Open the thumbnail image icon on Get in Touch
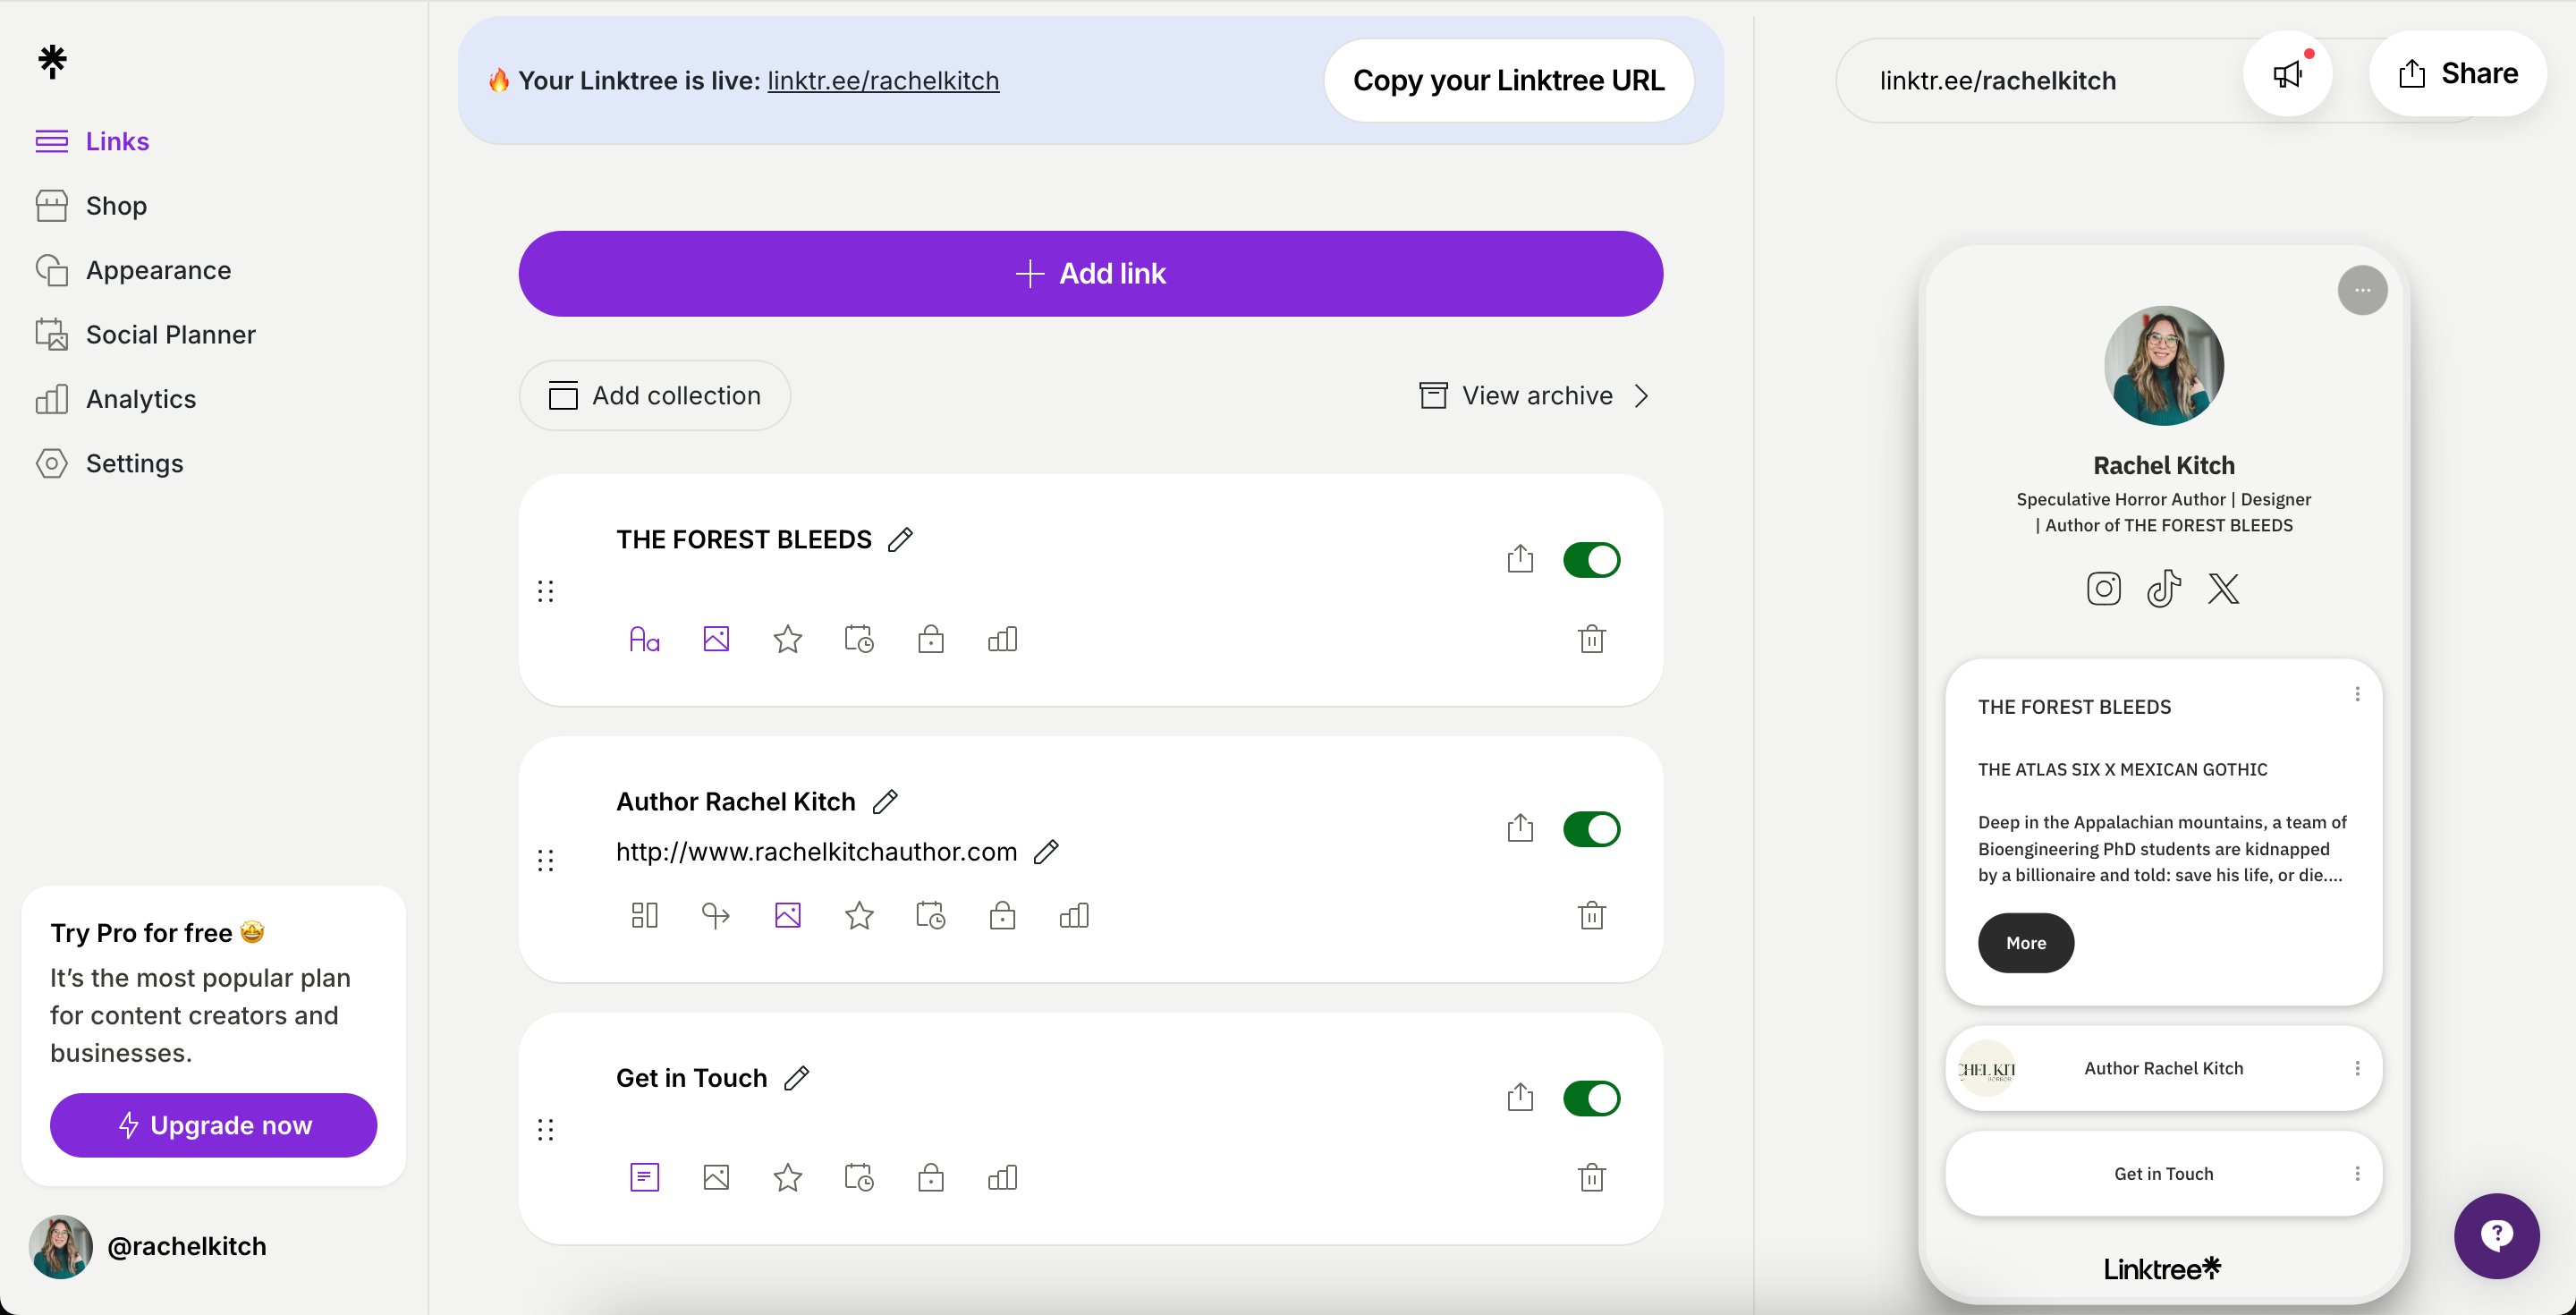Viewport: 2576px width, 1315px height. coord(716,1177)
